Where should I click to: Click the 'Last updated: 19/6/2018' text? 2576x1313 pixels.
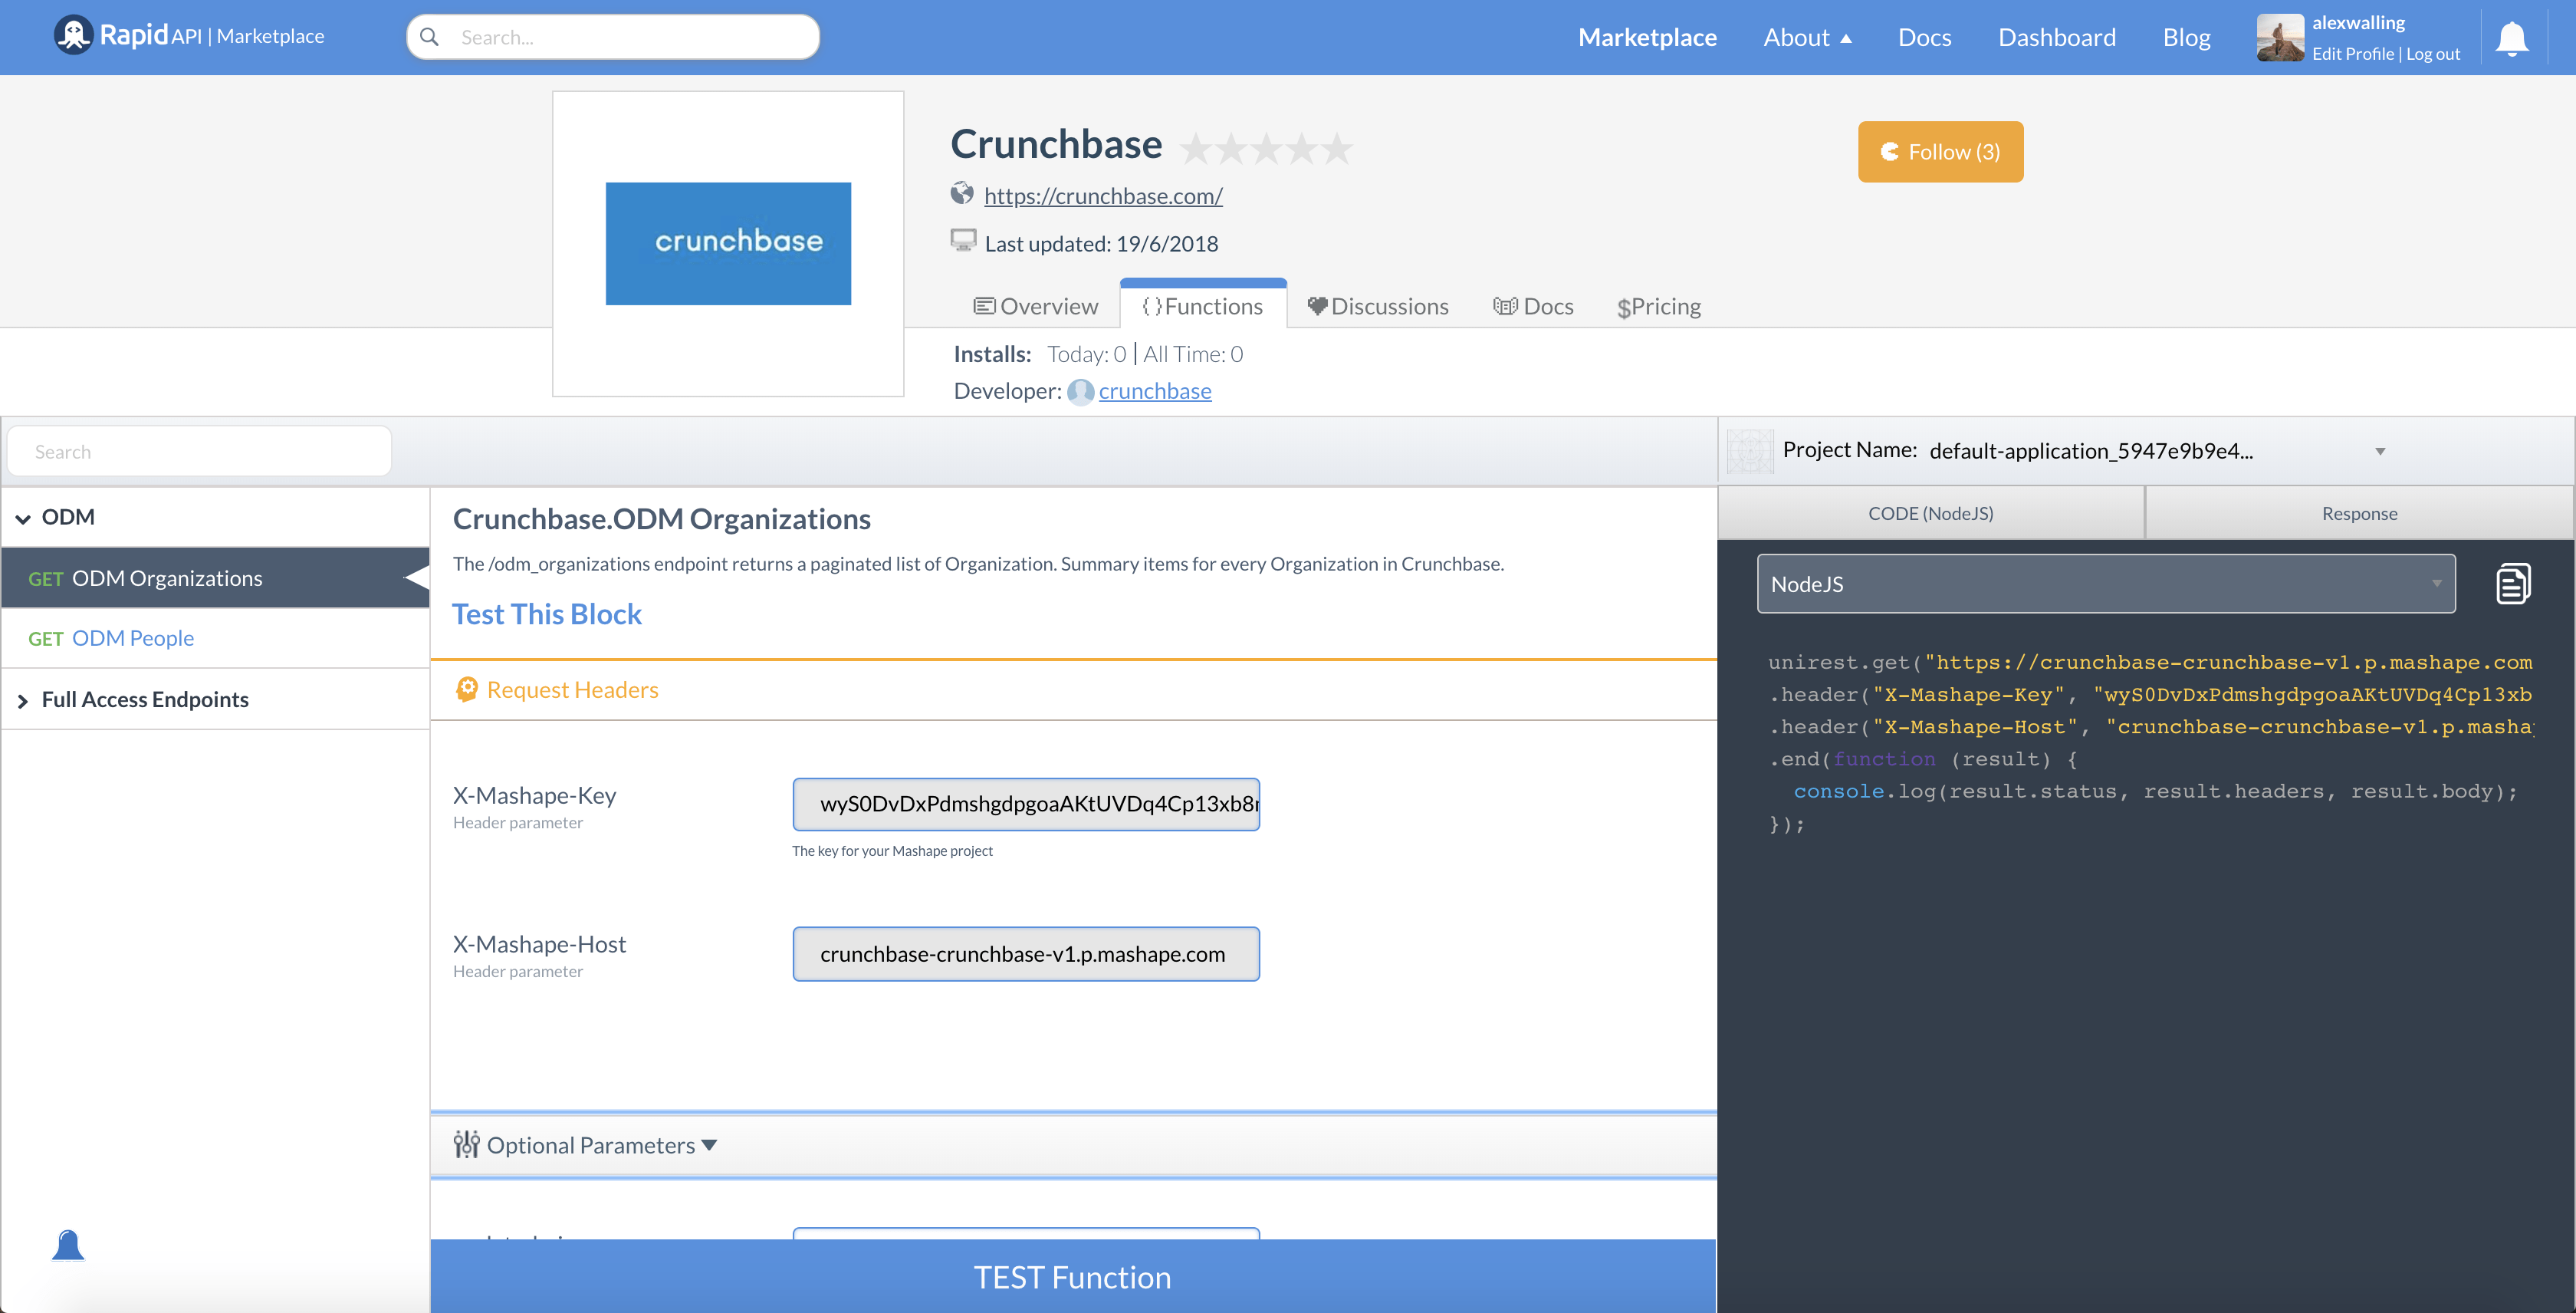click(1101, 244)
